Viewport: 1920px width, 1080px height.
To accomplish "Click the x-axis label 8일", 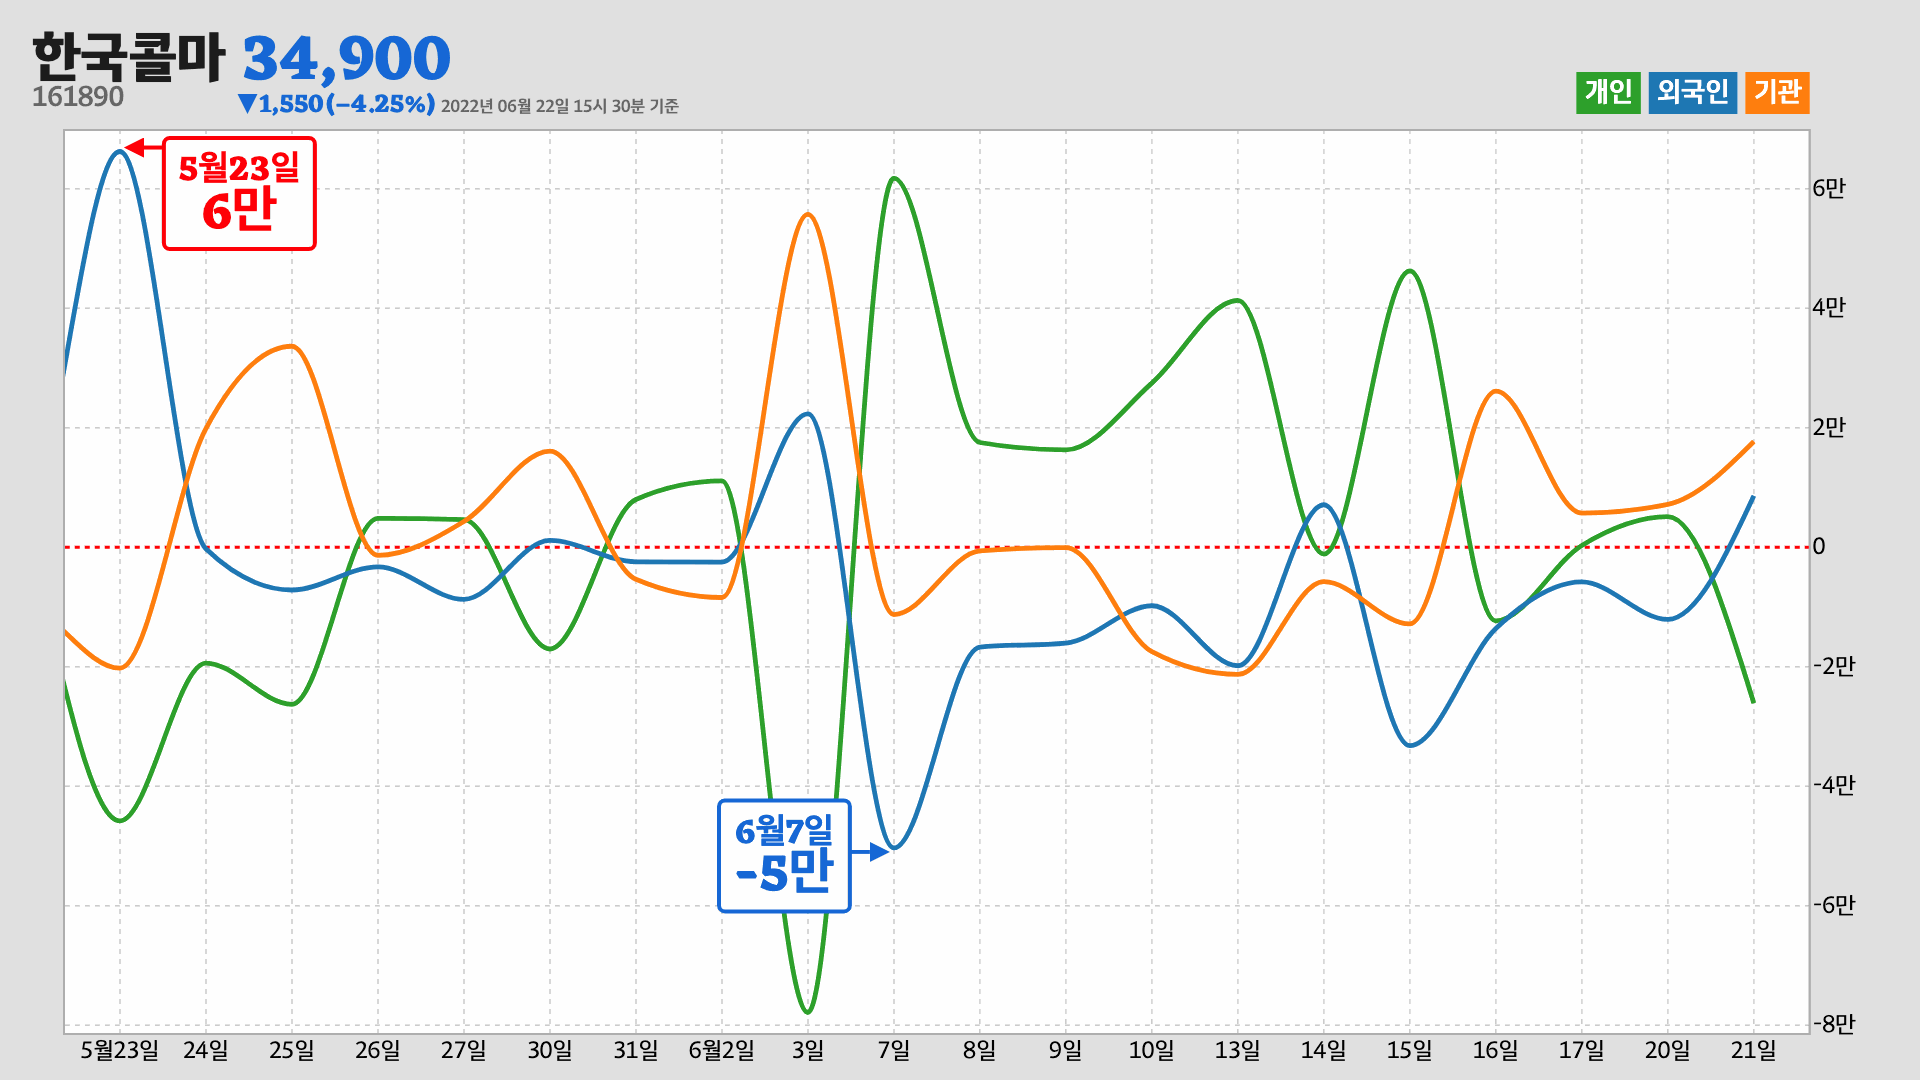I will point(980,1050).
